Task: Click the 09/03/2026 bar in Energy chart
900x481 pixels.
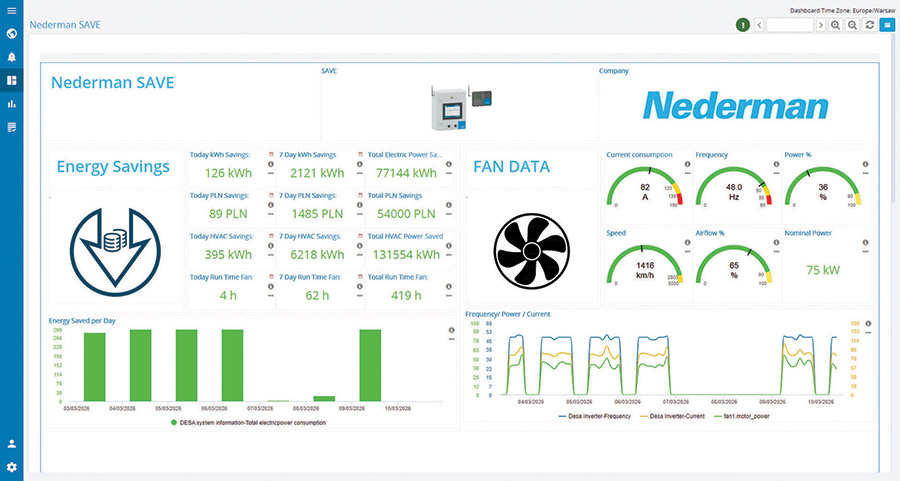Action: tap(370, 365)
